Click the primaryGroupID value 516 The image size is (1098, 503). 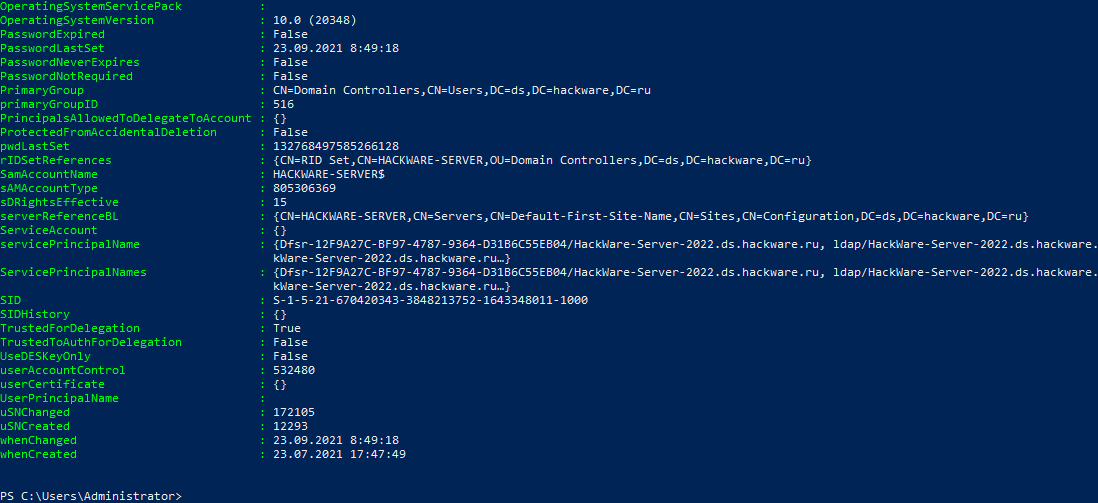click(283, 104)
